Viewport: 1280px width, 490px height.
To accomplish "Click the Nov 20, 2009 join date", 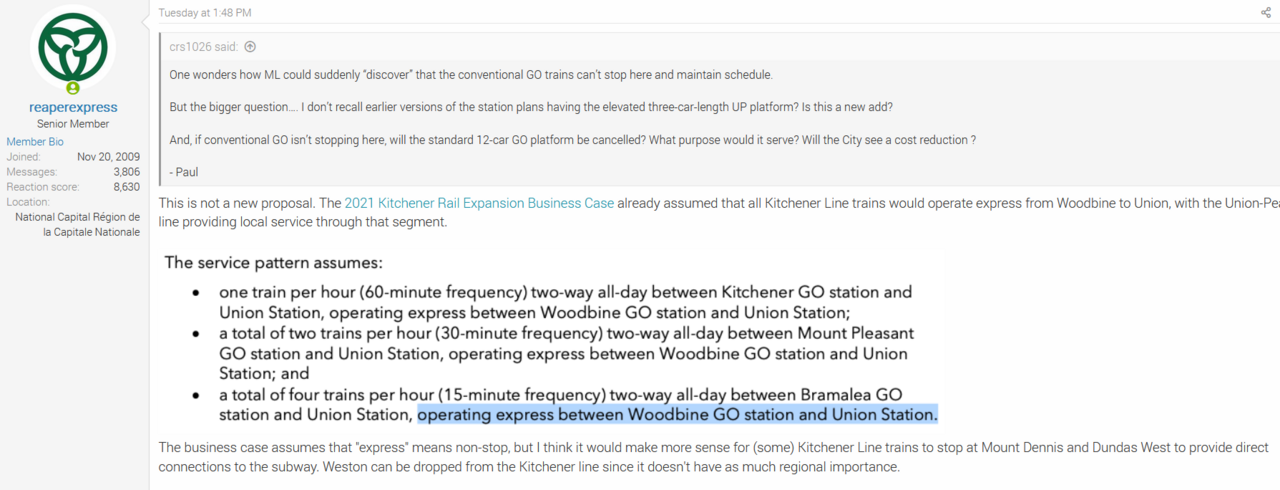I will [x=108, y=157].
